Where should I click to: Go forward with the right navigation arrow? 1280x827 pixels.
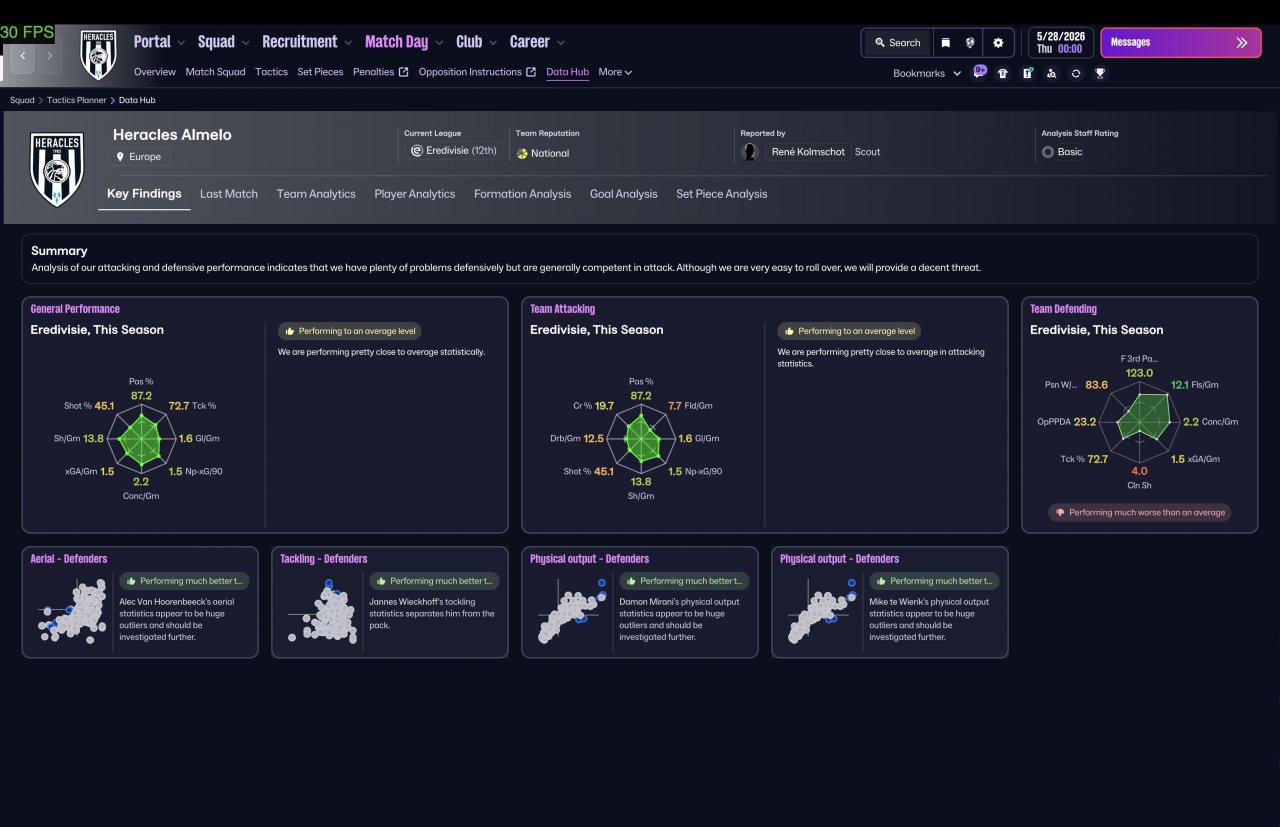pyautogui.click(x=50, y=56)
